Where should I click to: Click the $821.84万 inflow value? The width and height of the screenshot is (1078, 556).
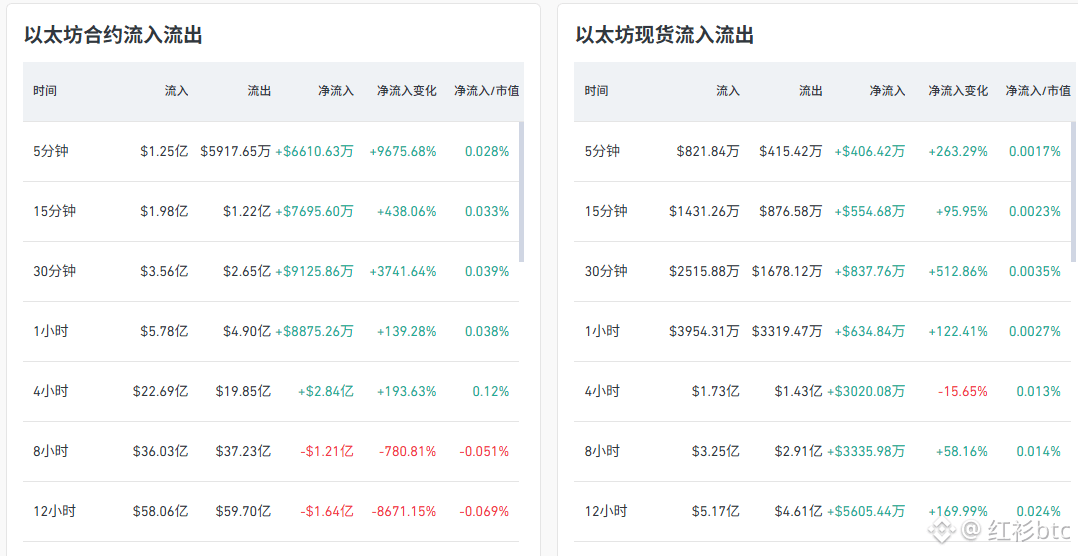coord(708,151)
